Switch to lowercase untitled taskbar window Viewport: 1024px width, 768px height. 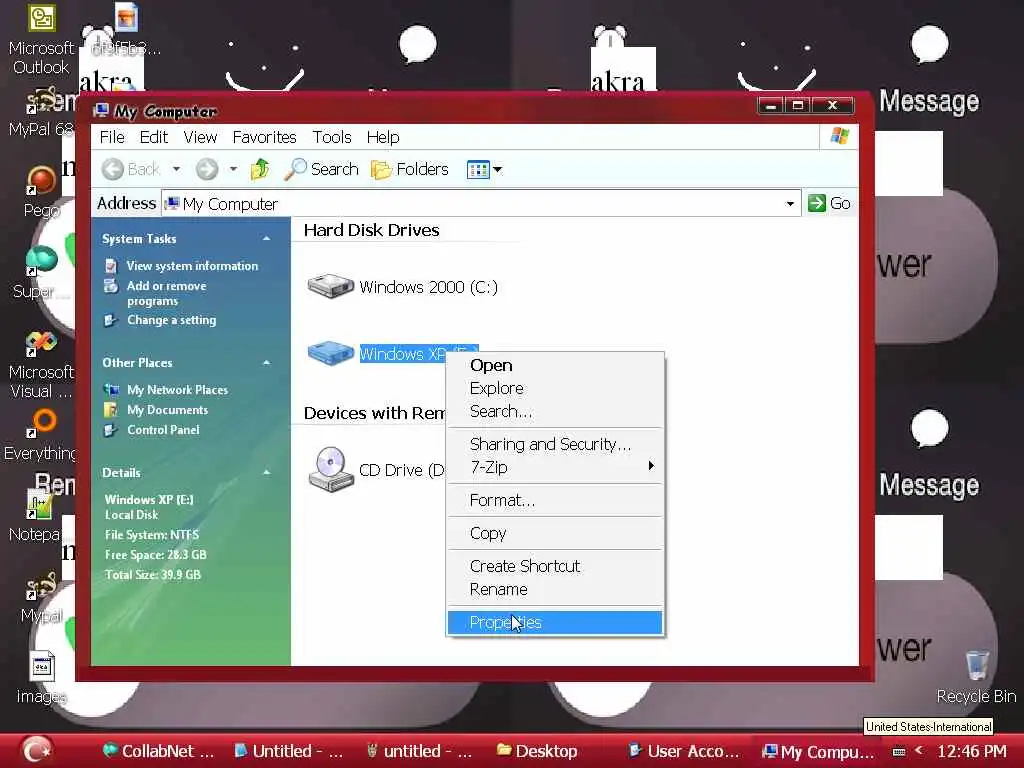click(x=419, y=752)
